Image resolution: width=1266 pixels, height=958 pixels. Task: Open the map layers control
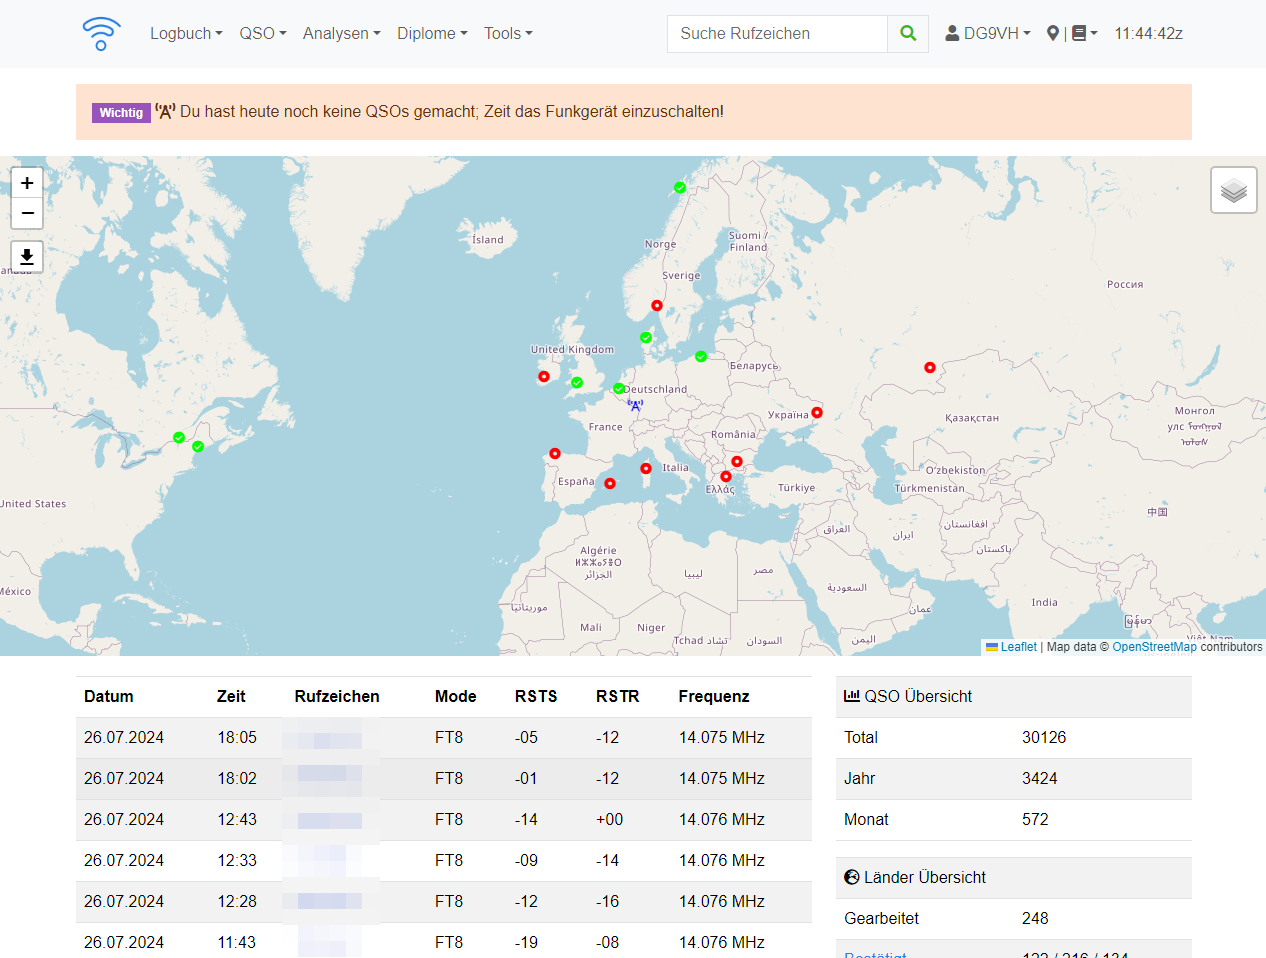click(1233, 190)
